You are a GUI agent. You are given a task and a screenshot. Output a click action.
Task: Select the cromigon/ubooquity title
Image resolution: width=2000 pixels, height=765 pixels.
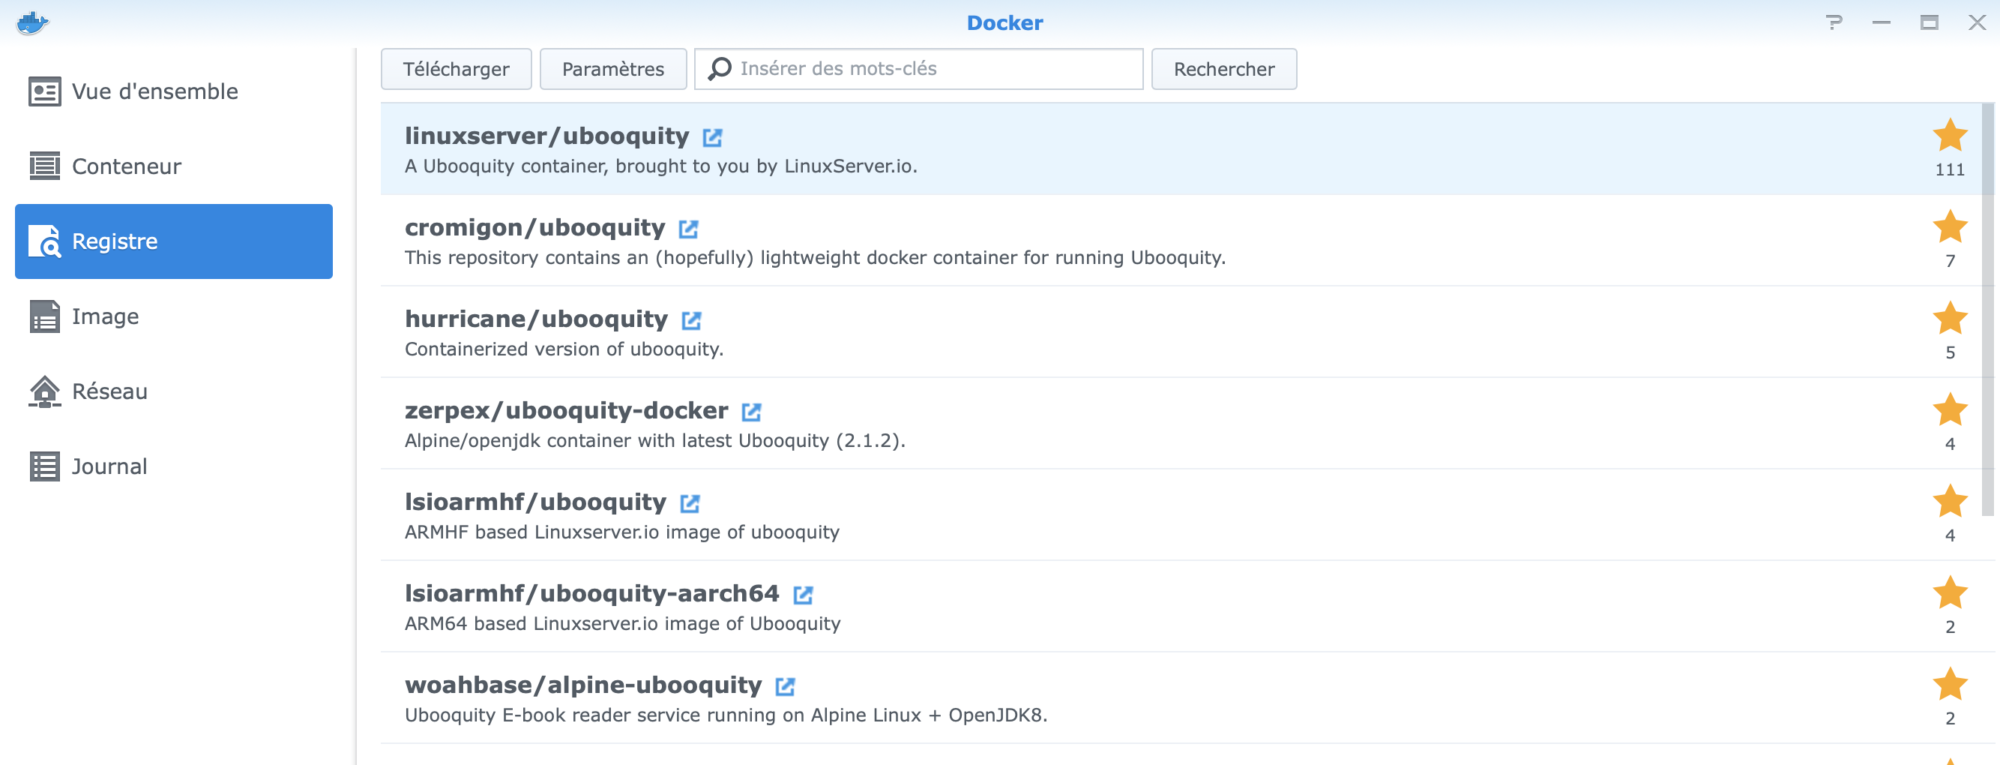pyautogui.click(x=535, y=228)
